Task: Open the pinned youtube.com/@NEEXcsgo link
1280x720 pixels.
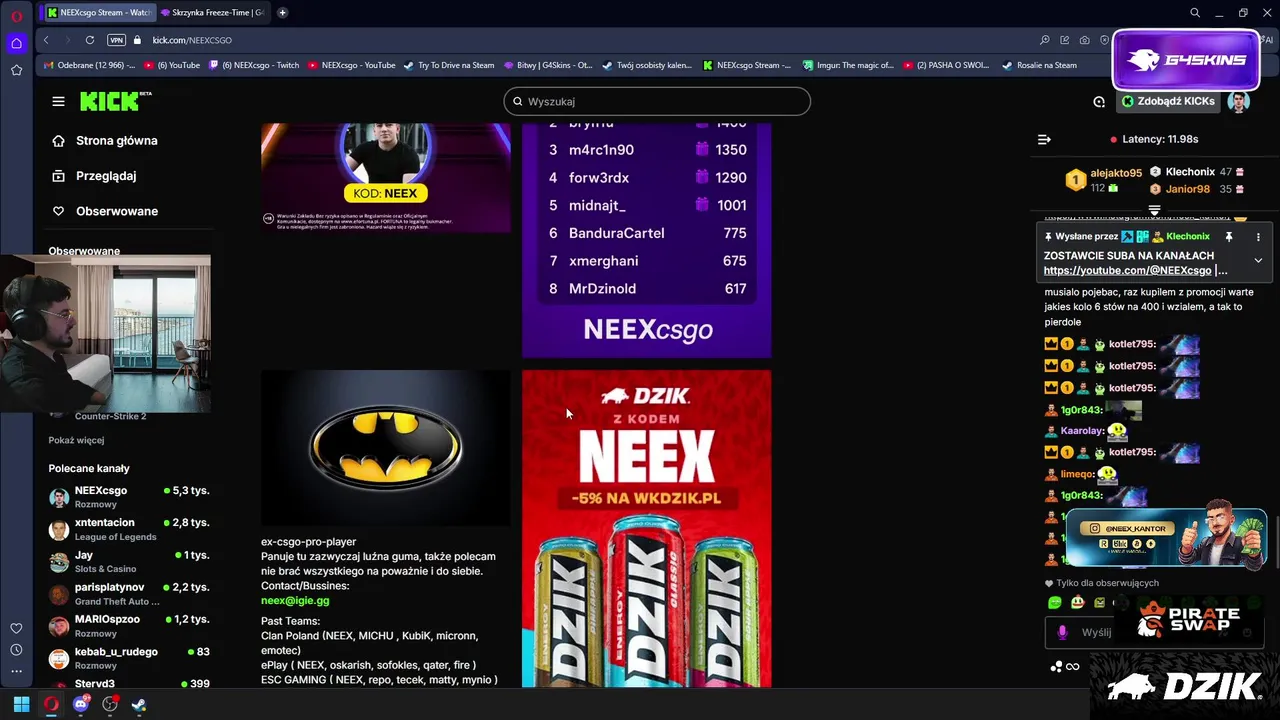Action: (1127, 271)
